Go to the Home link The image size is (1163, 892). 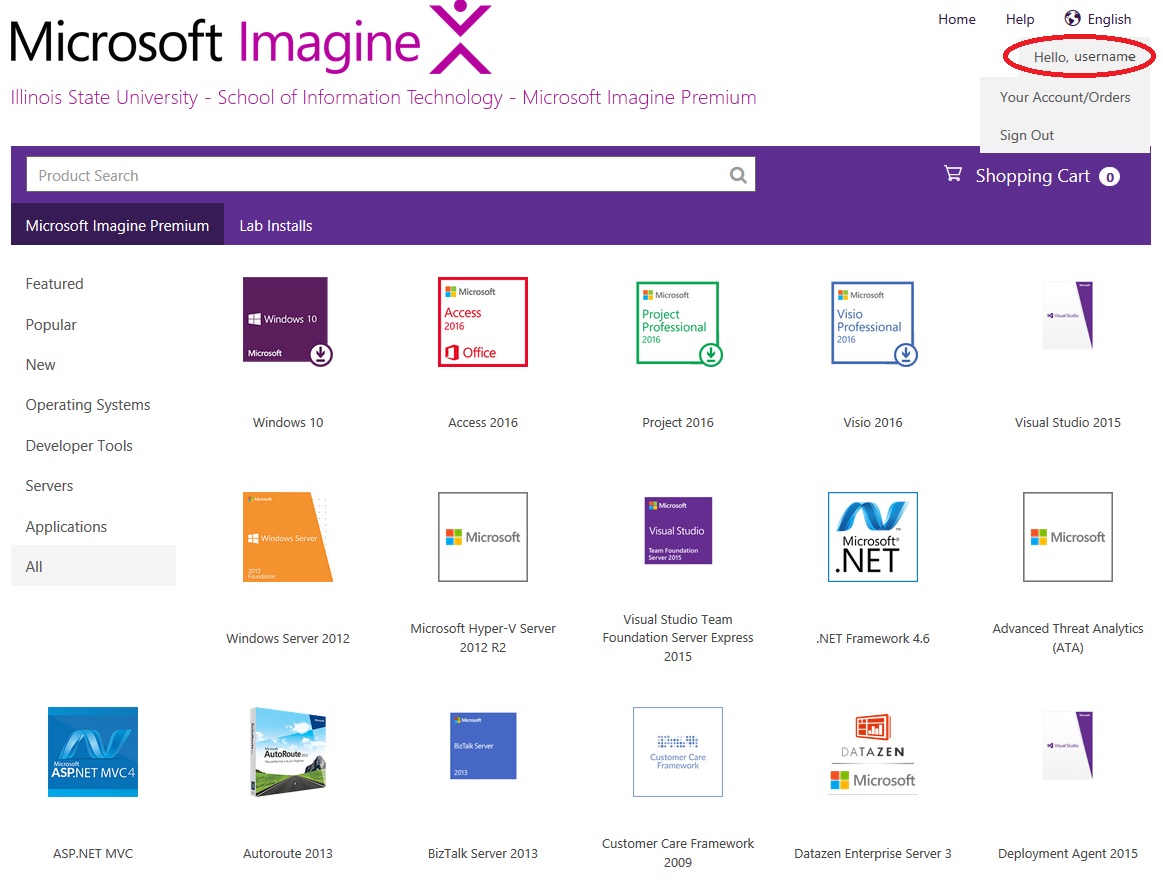coord(957,19)
